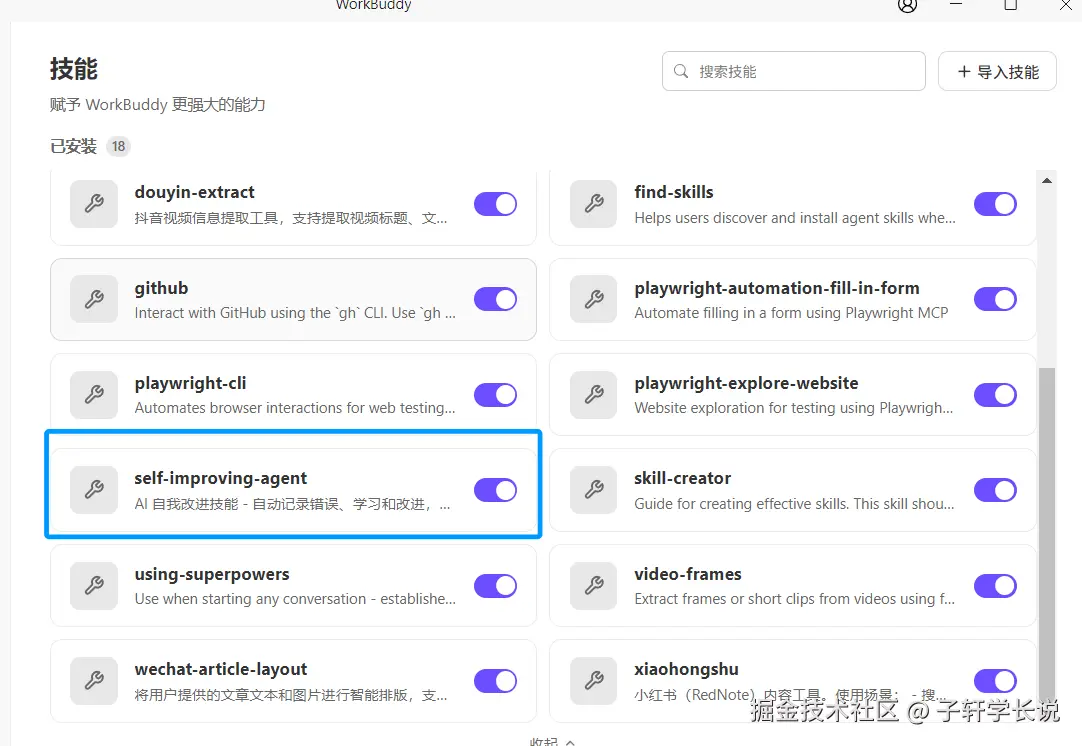
Task: Select the github skill title
Action: [161, 288]
